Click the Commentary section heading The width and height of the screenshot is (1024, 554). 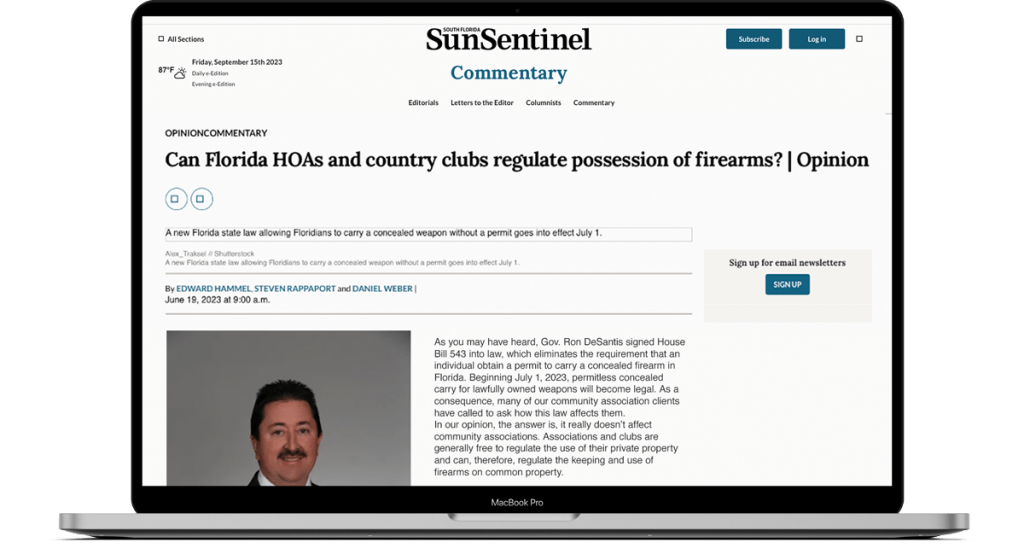click(x=509, y=73)
